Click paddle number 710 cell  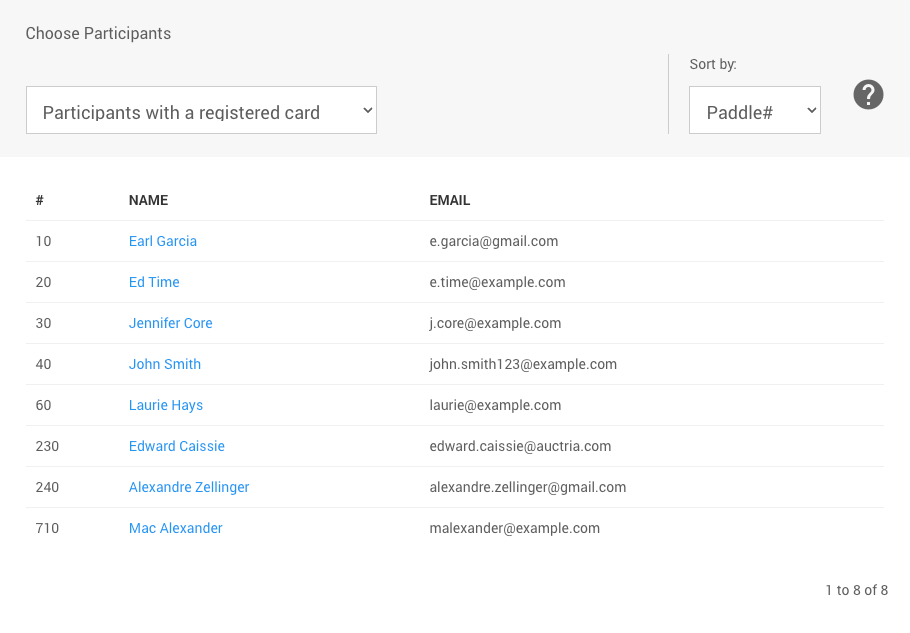(47, 528)
